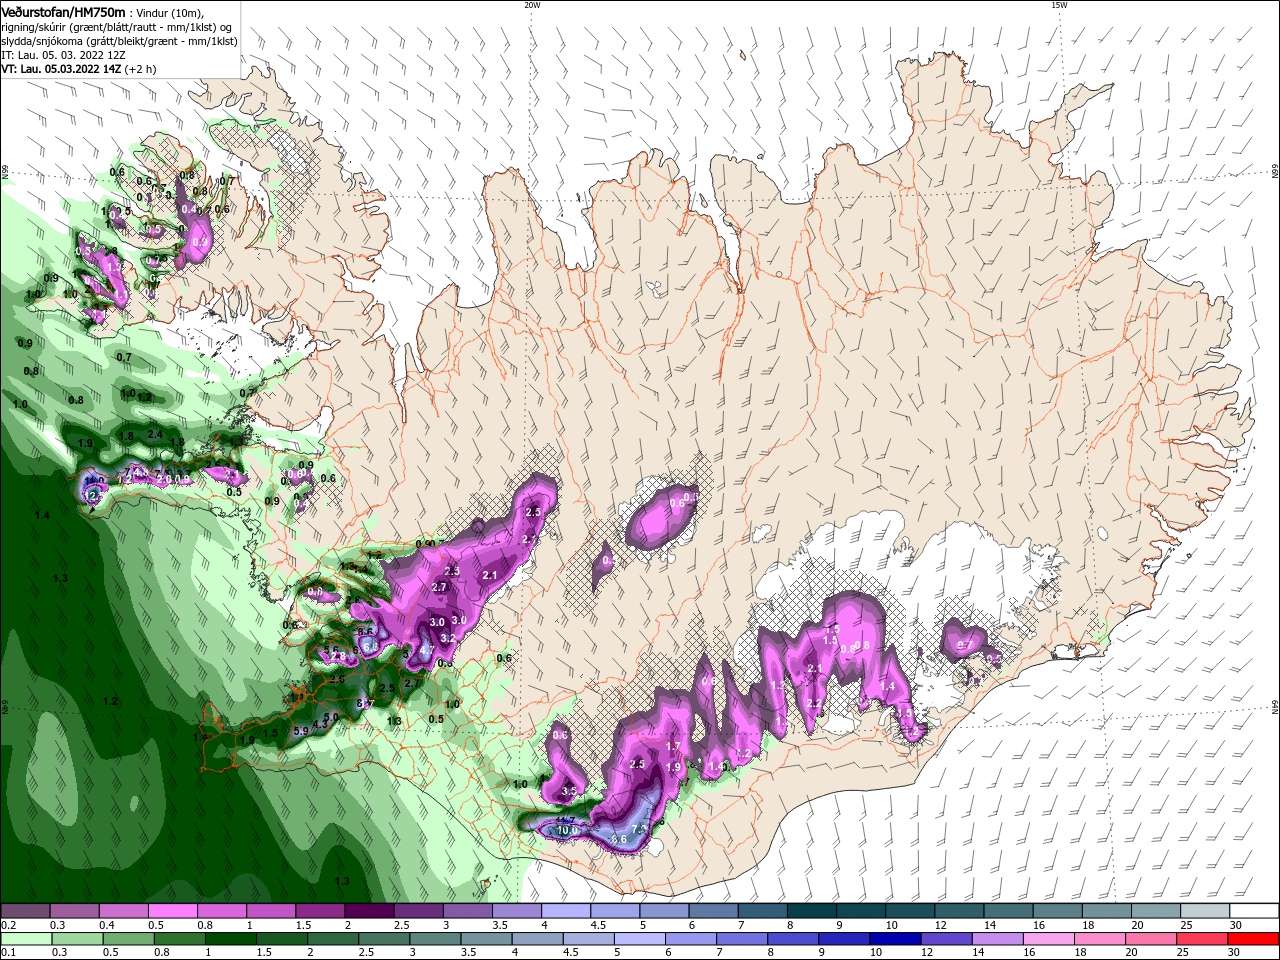Select the royal blue swatch at 9 in bottom legend
Image resolution: width=1280 pixels, height=960 pixels.
click(844, 939)
